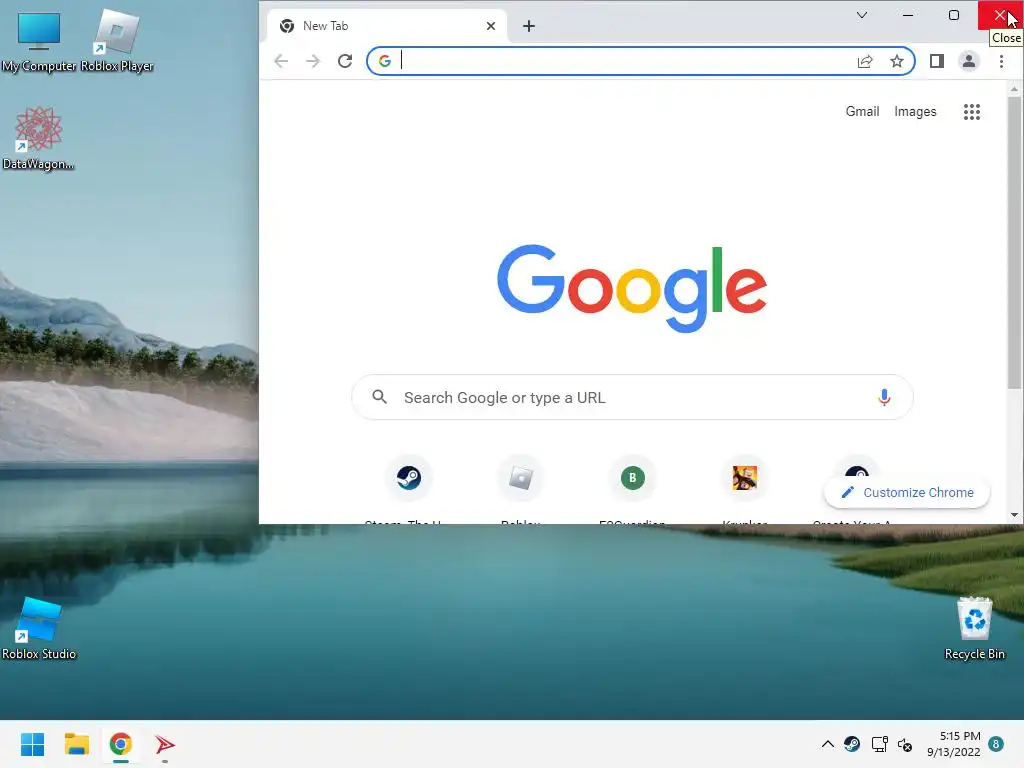Open the tab search dropdown chevron

[x=862, y=15]
